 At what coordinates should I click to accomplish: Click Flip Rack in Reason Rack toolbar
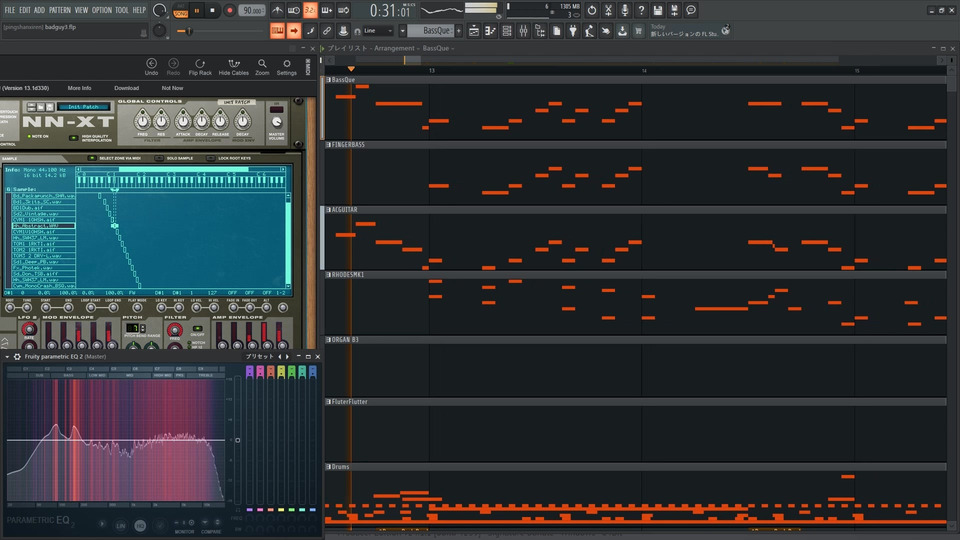(200, 67)
